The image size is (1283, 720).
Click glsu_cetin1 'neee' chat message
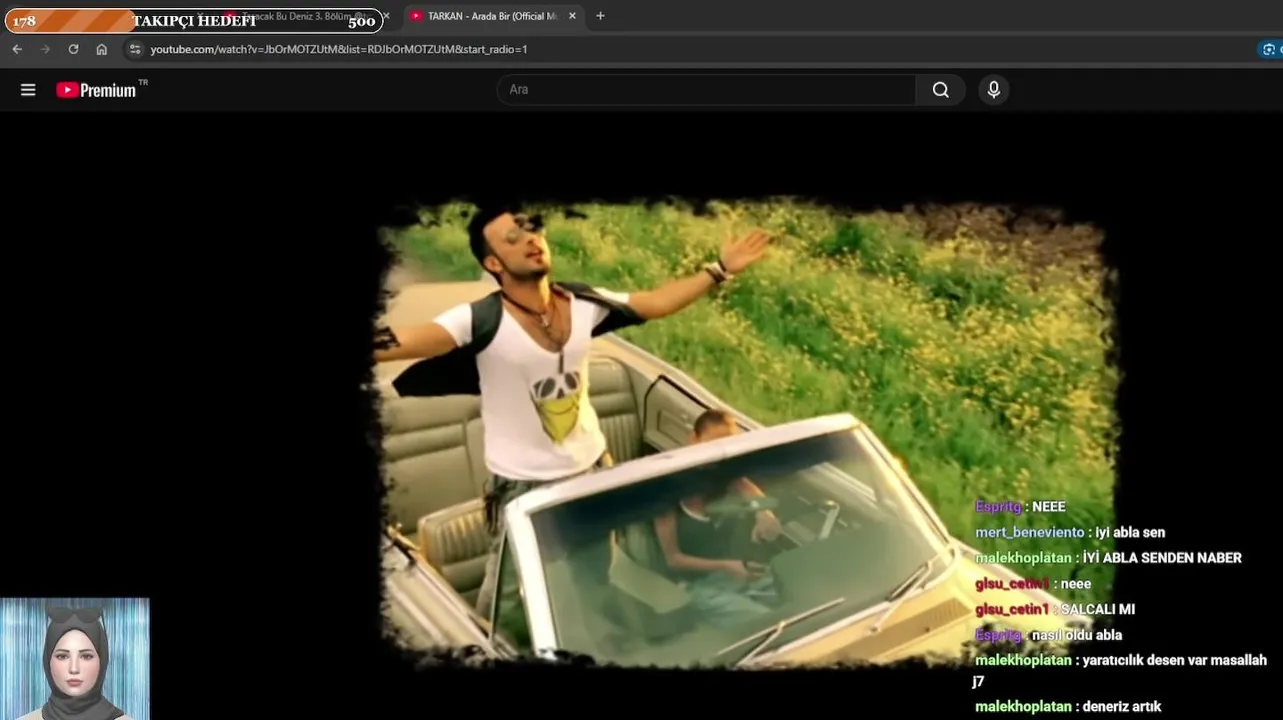pos(1076,583)
